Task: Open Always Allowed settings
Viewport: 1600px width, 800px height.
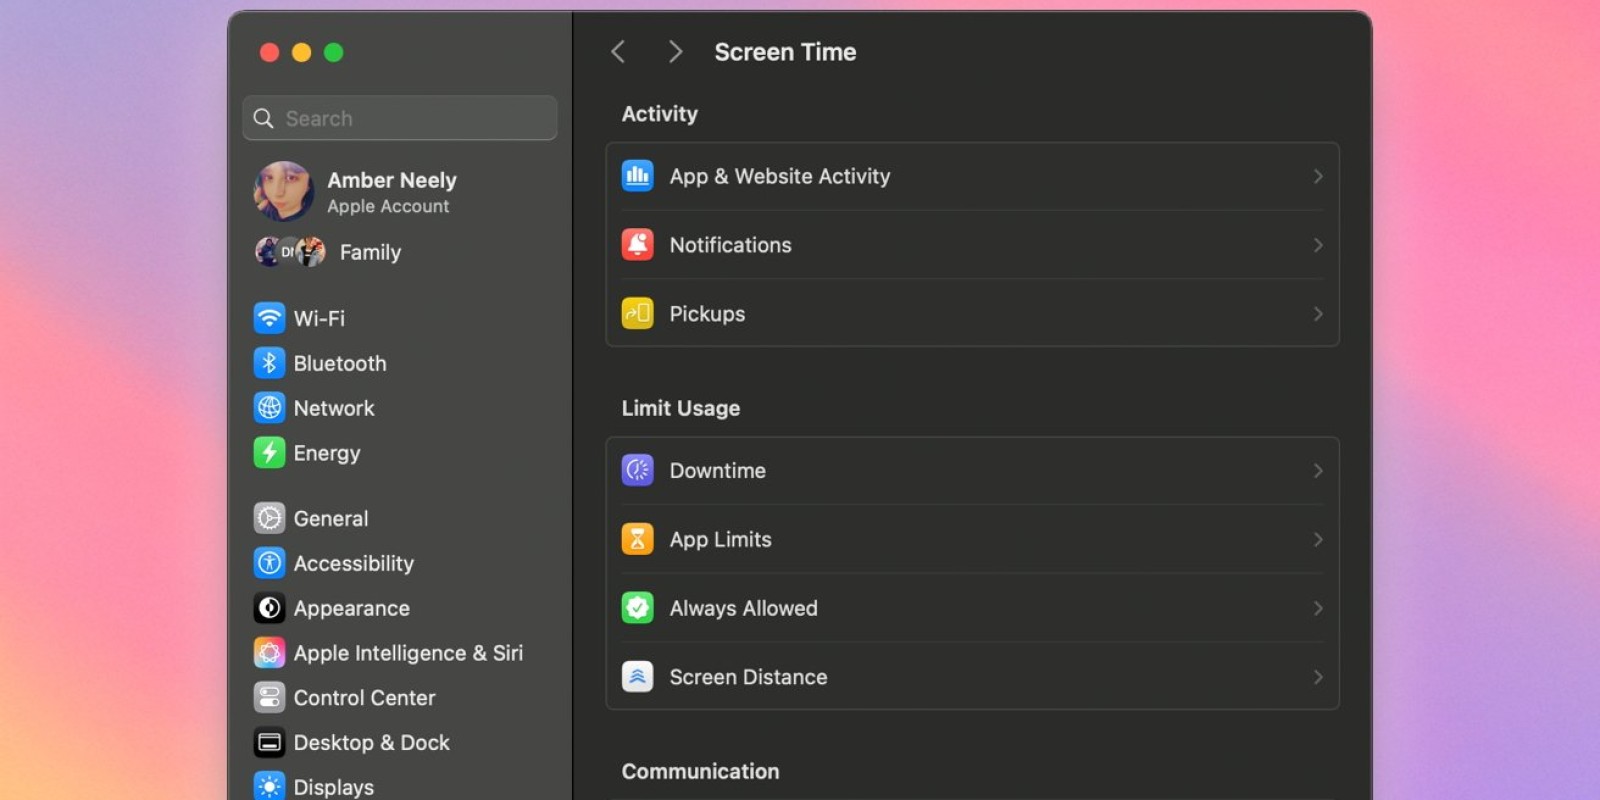Action: pos(972,608)
